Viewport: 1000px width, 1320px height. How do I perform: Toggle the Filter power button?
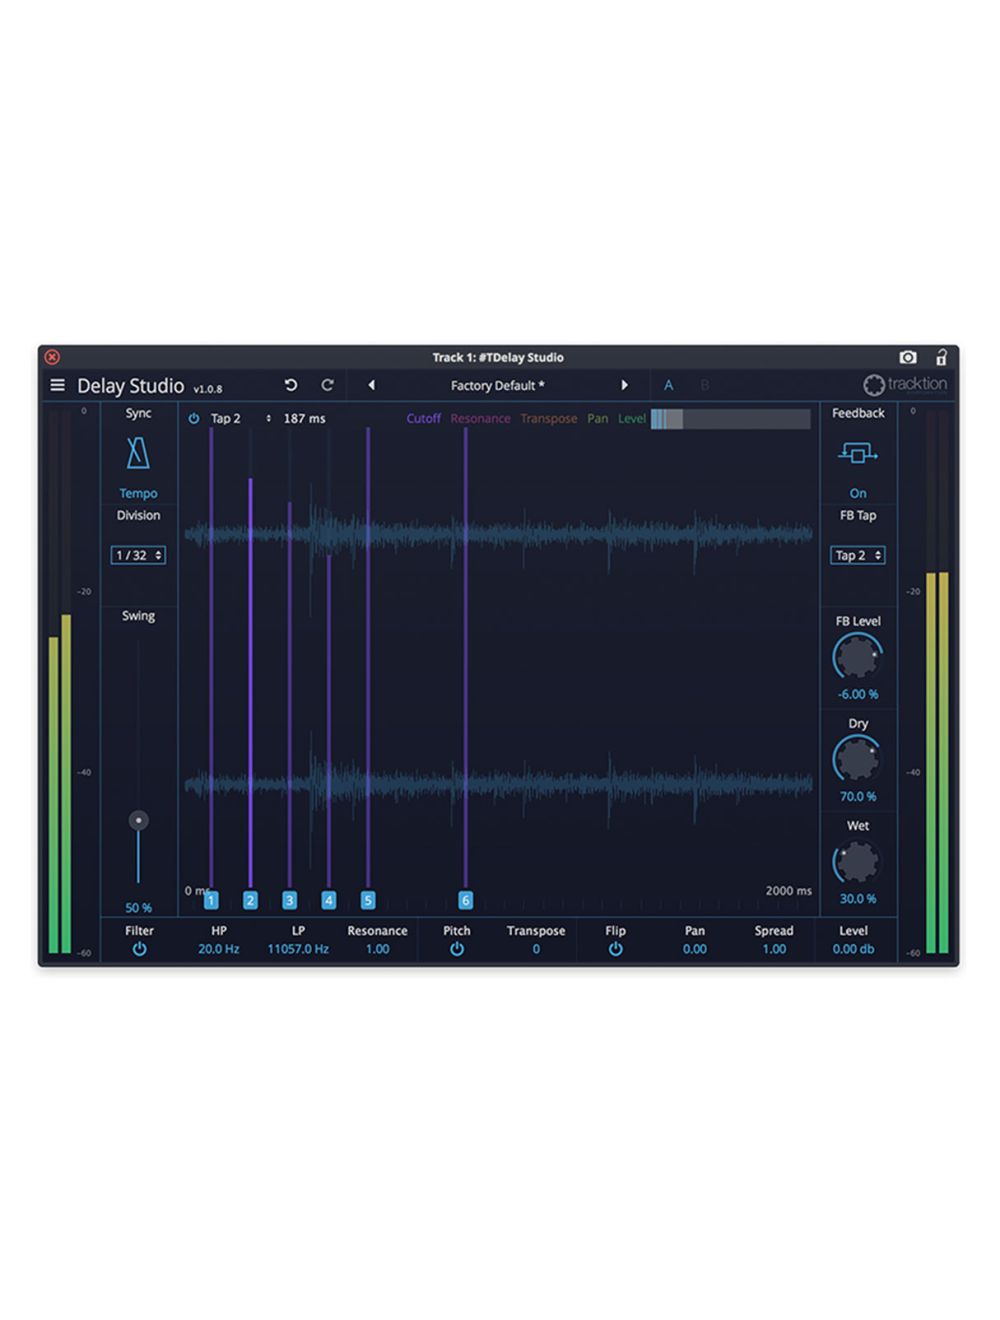(x=140, y=948)
